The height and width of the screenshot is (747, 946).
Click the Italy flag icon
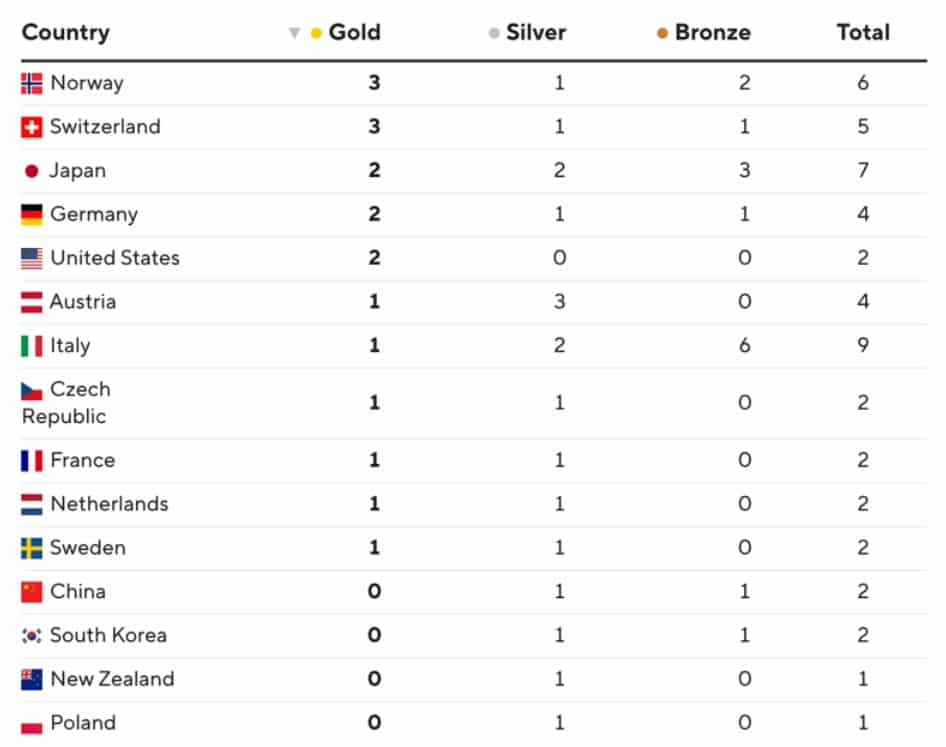tap(32, 346)
